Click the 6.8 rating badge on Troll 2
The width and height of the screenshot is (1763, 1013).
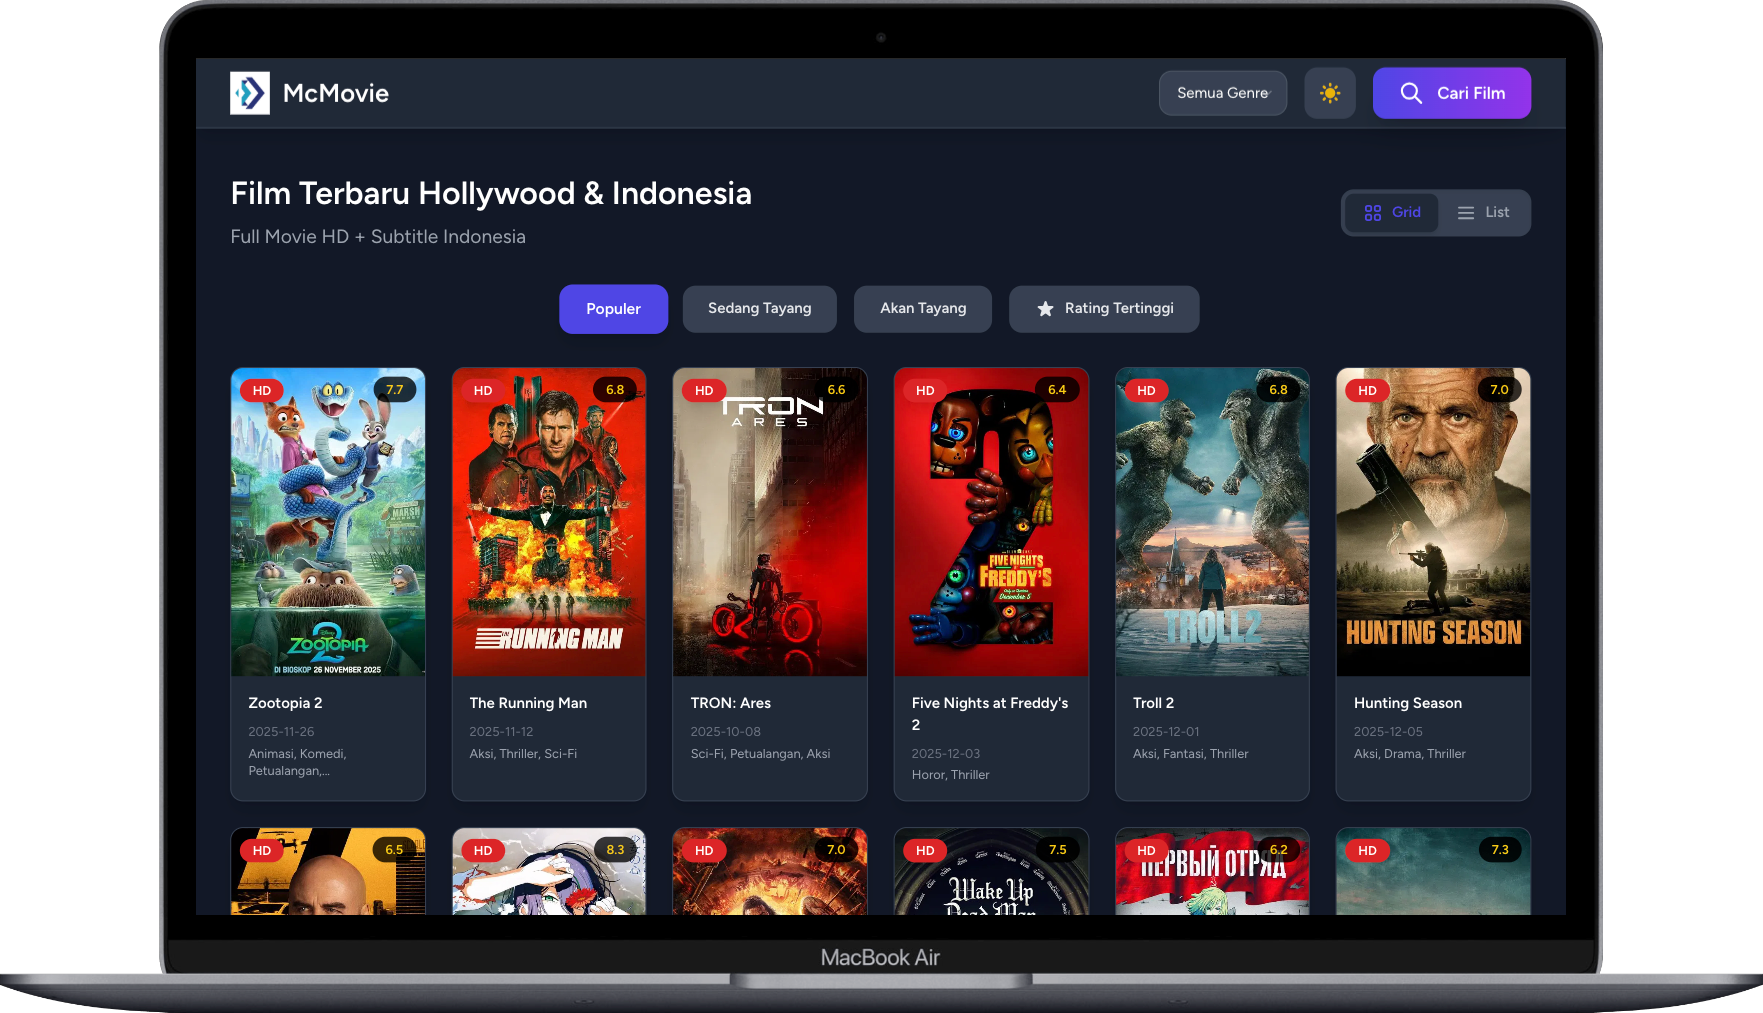tap(1279, 389)
